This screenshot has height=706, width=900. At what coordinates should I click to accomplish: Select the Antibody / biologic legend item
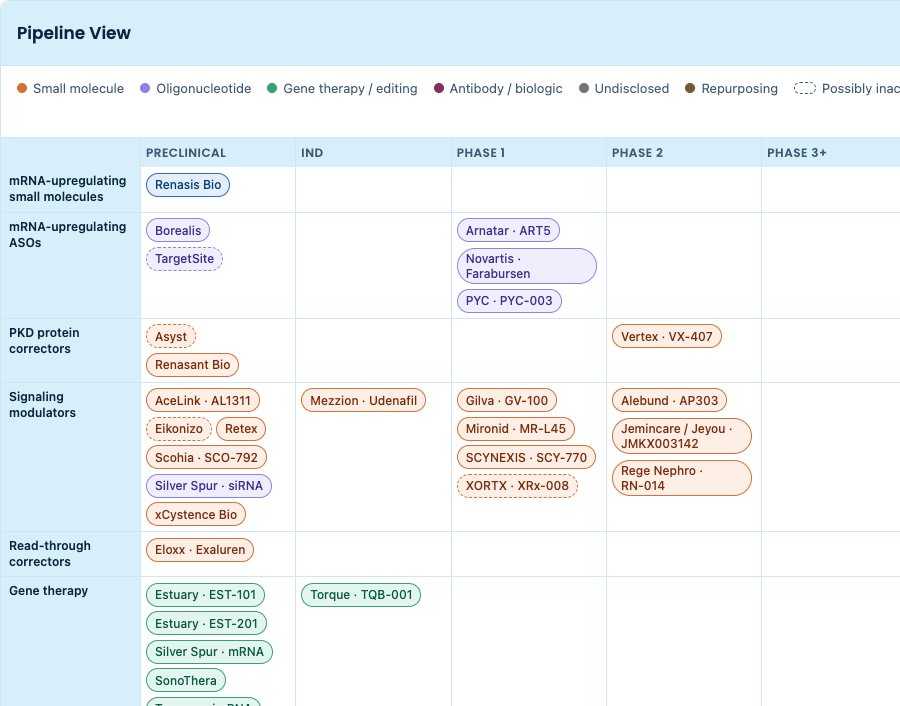[x=498, y=88]
